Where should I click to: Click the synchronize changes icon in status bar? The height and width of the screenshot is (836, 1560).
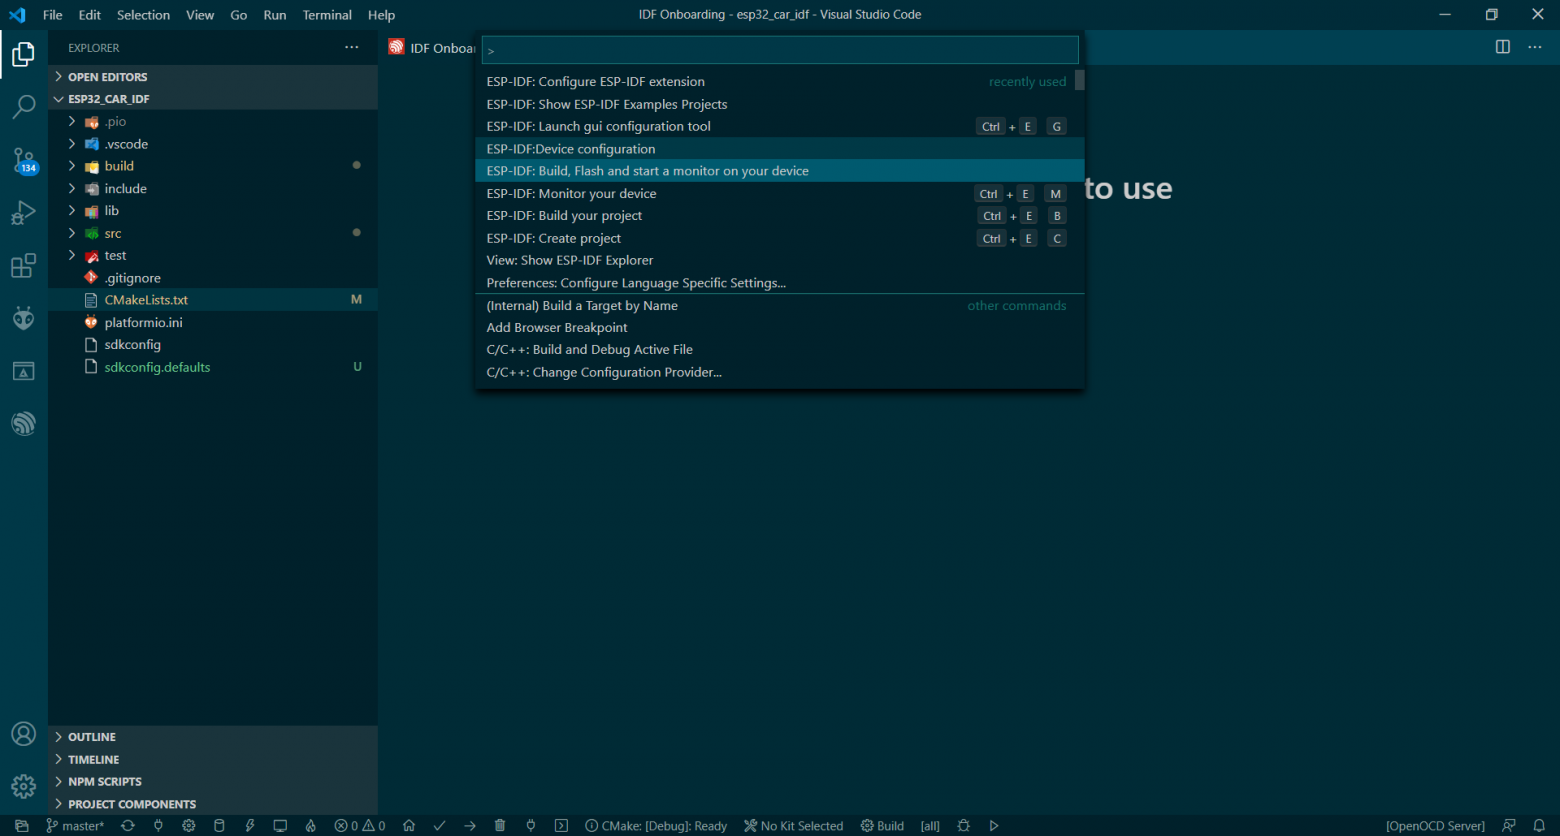tap(128, 826)
